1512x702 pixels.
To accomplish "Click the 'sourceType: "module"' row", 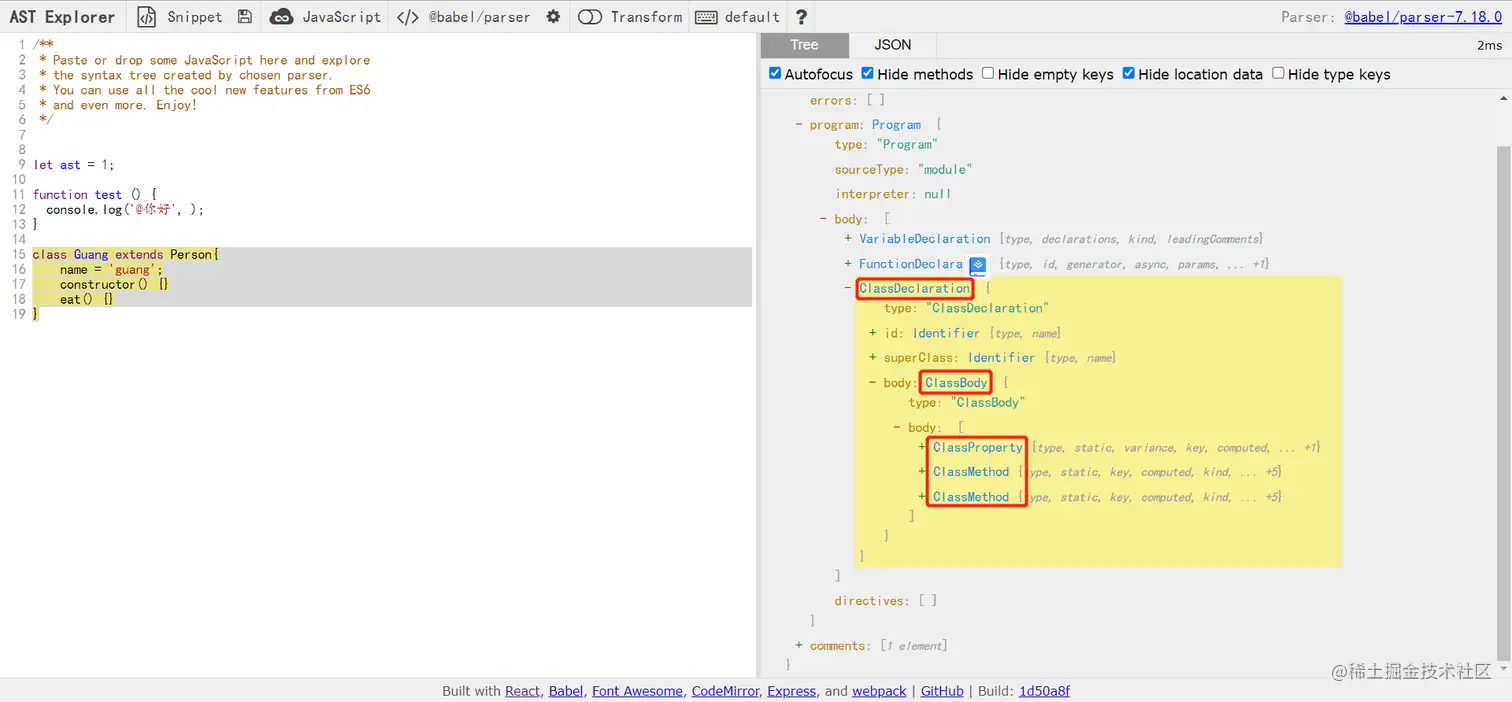I will coord(903,169).
